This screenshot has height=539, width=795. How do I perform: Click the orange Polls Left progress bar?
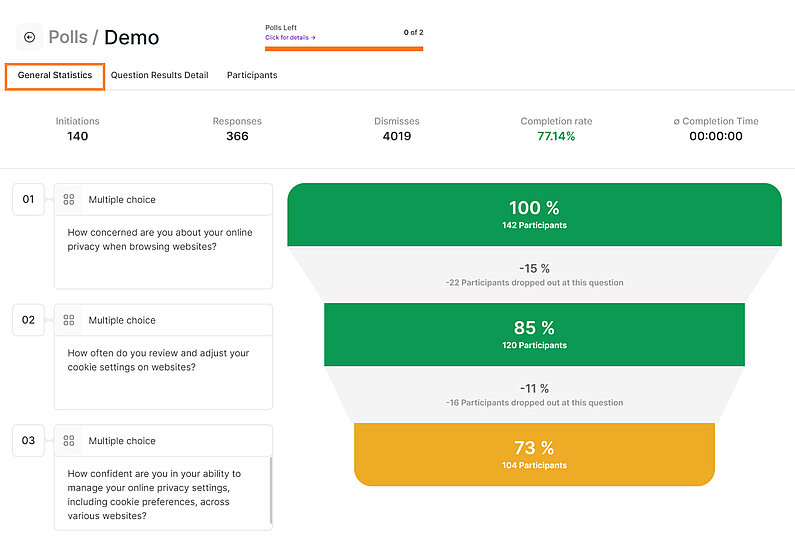pos(343,47)
